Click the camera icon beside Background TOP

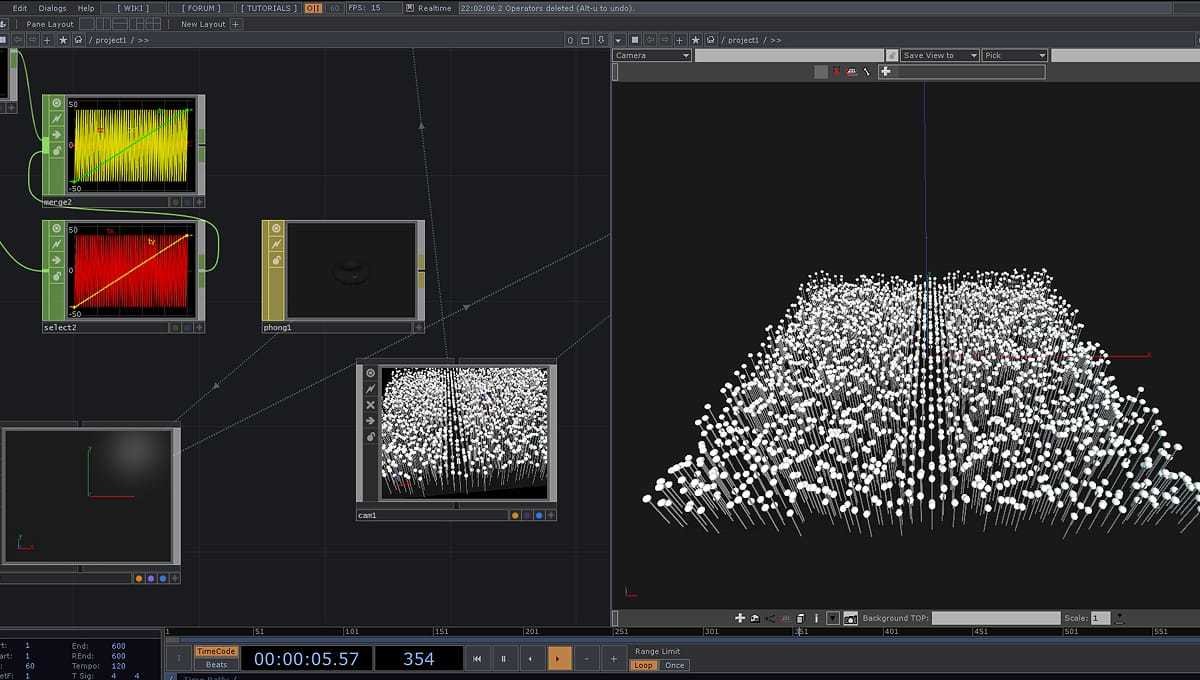click(850, 618)
